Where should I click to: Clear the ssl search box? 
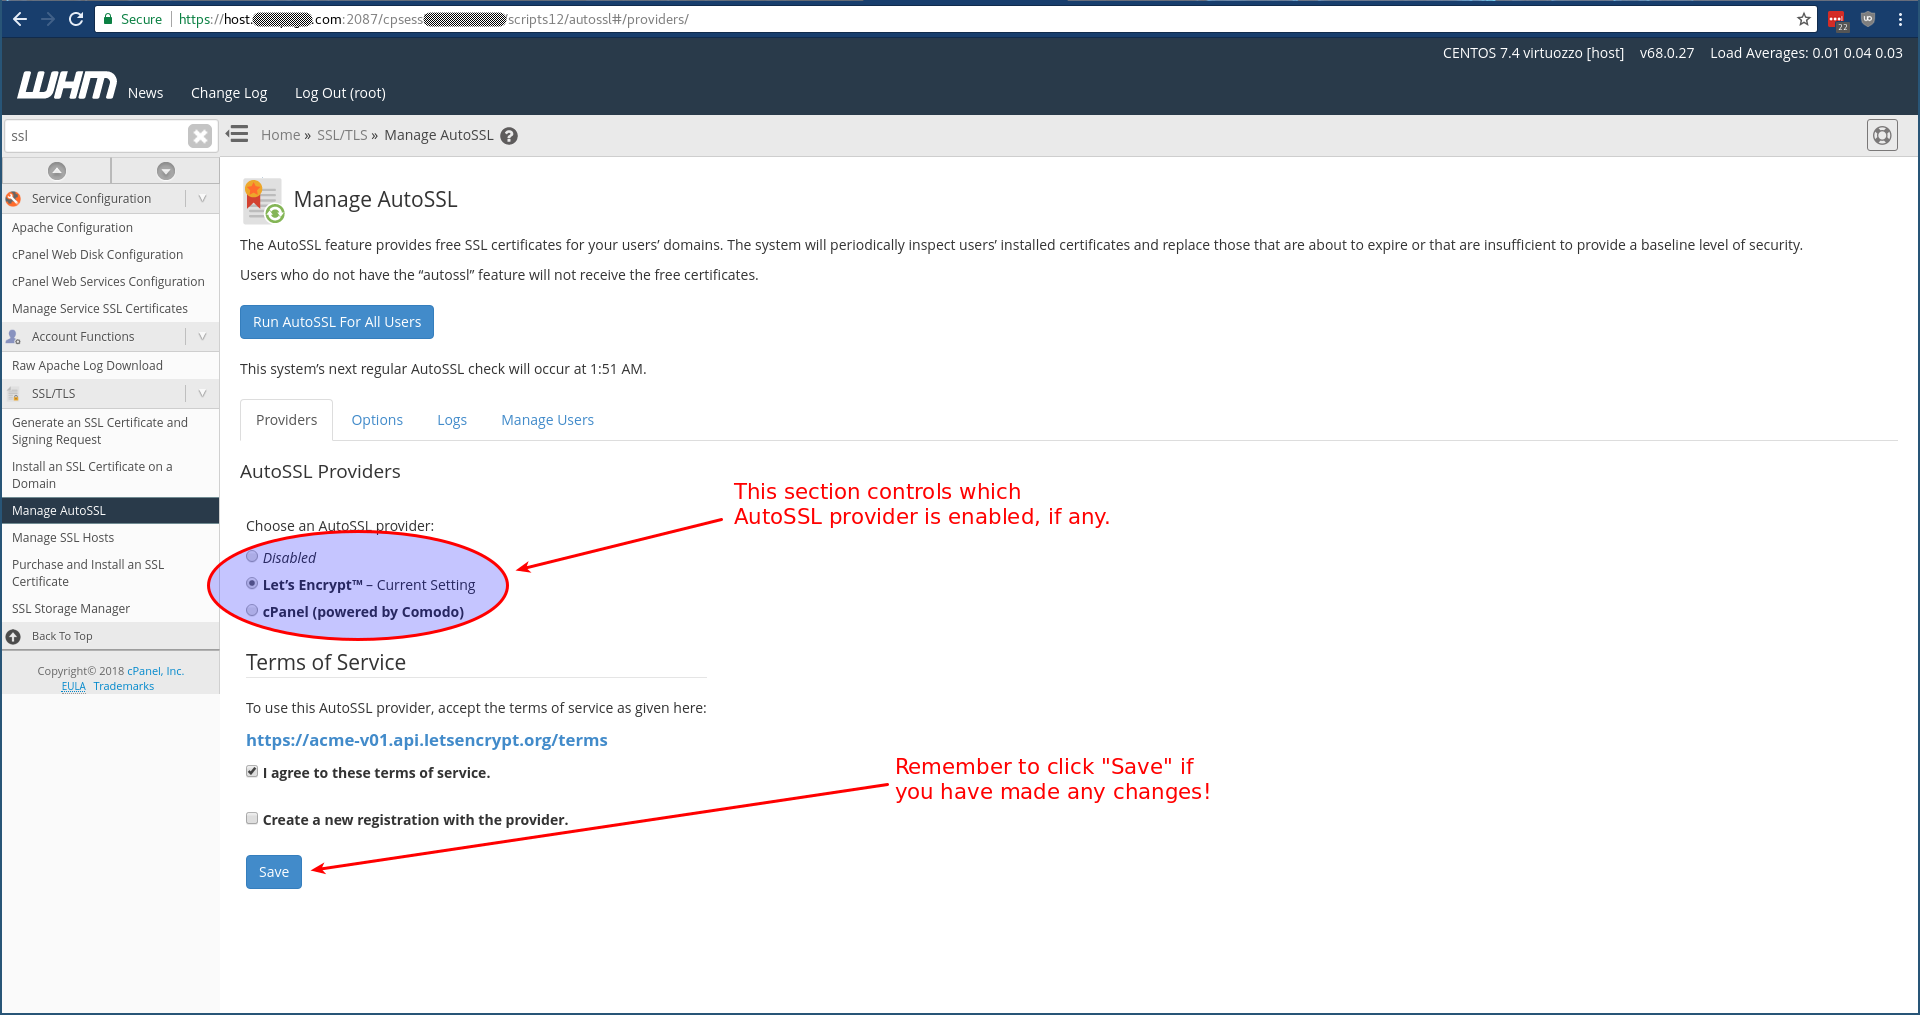[200, 136]
